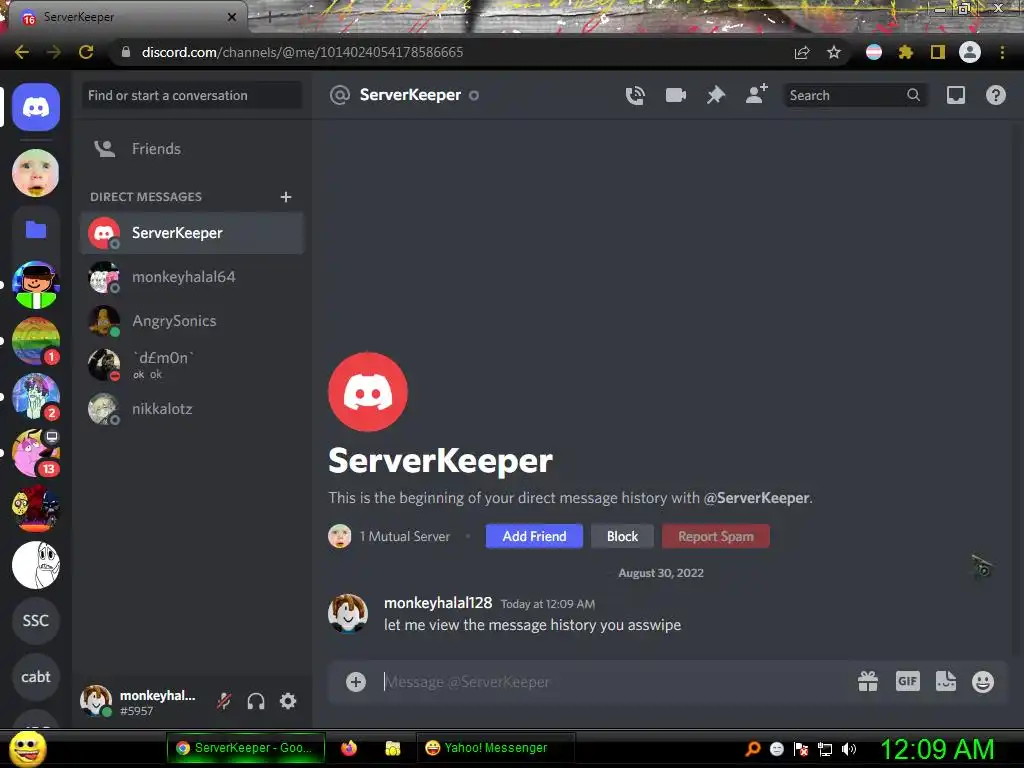Image resolution: width=1024 pixels, height=768 pixels.
Task: Show pinned messages in this DM
Action: click(716, 95)
